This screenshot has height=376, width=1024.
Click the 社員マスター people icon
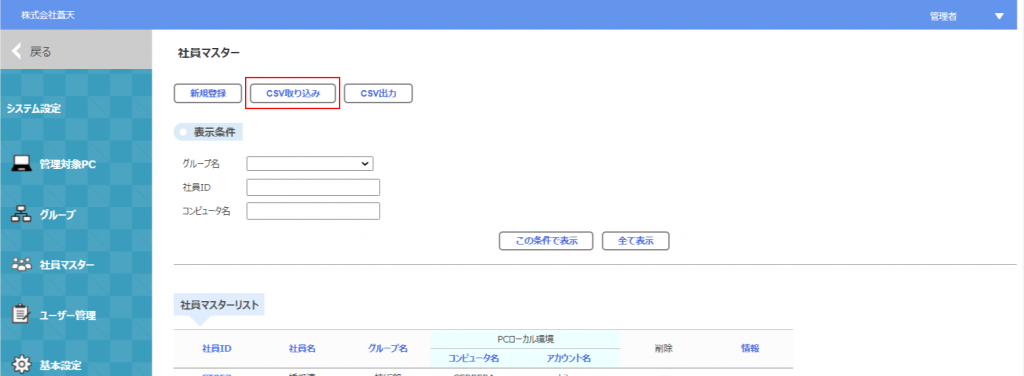pos(22,264)
